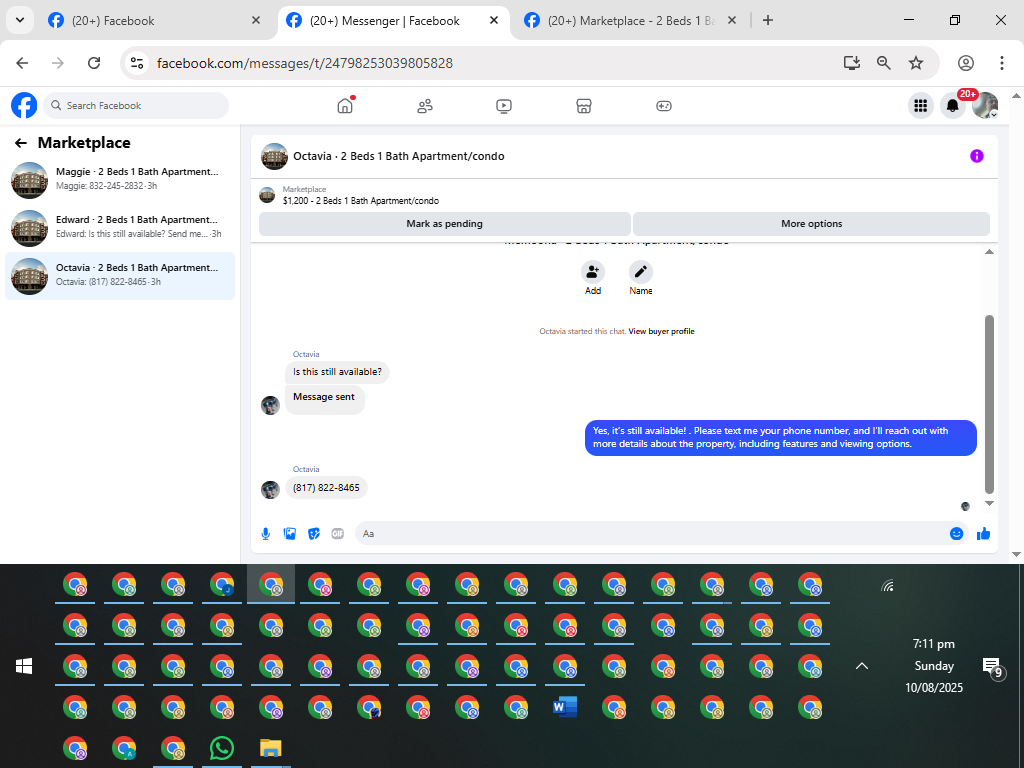Click the GIF icon
The image size is (1024, 768).
point(338,534)
